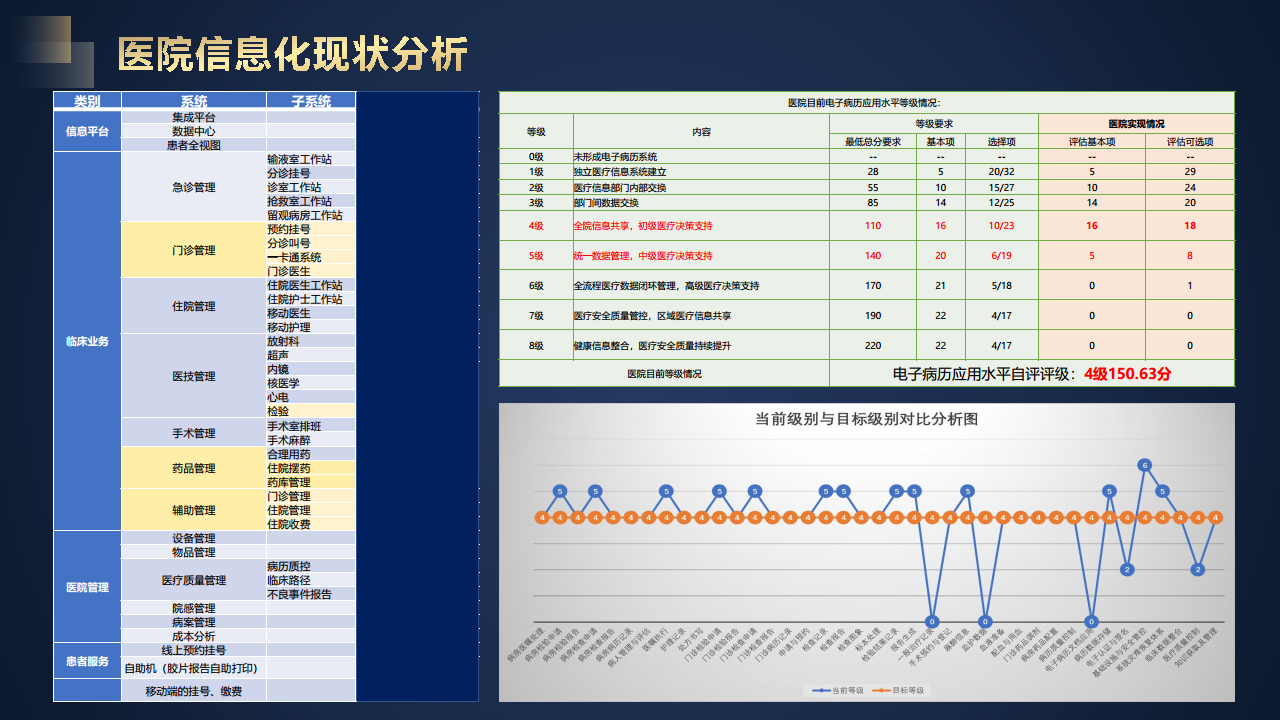Click the 信息平台 category cell
1280x720 pixels.
click(x=87, y=131)
